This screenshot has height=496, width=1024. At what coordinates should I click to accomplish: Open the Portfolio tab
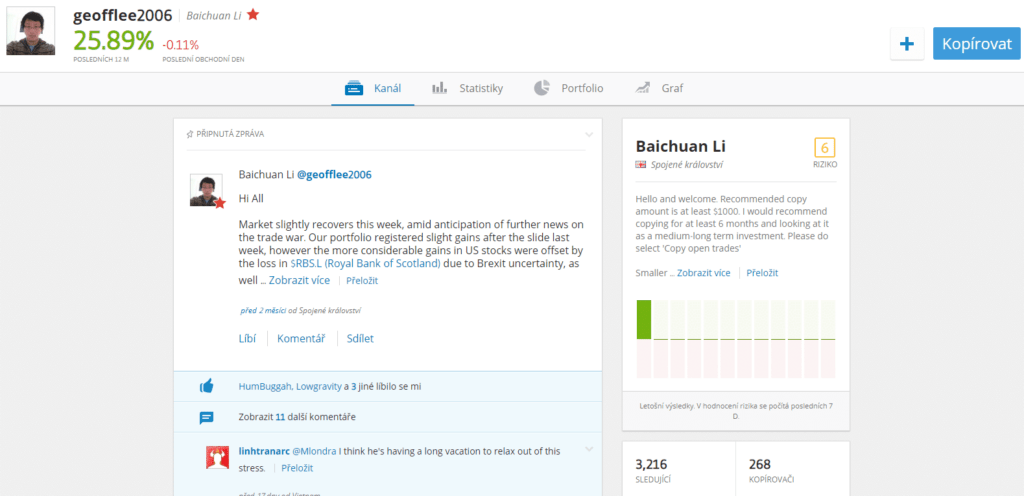(x=568, y=88)
